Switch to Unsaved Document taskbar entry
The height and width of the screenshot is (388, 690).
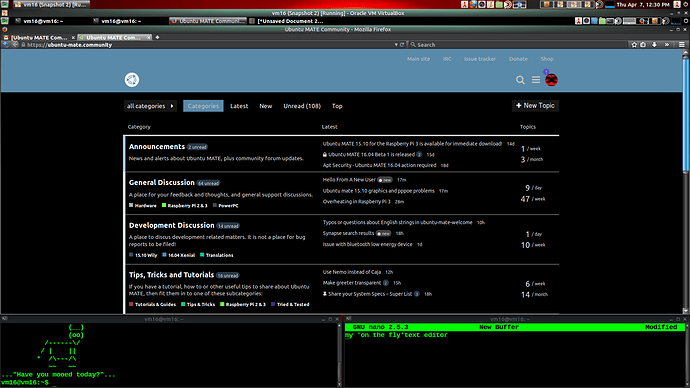pos(286,21)
